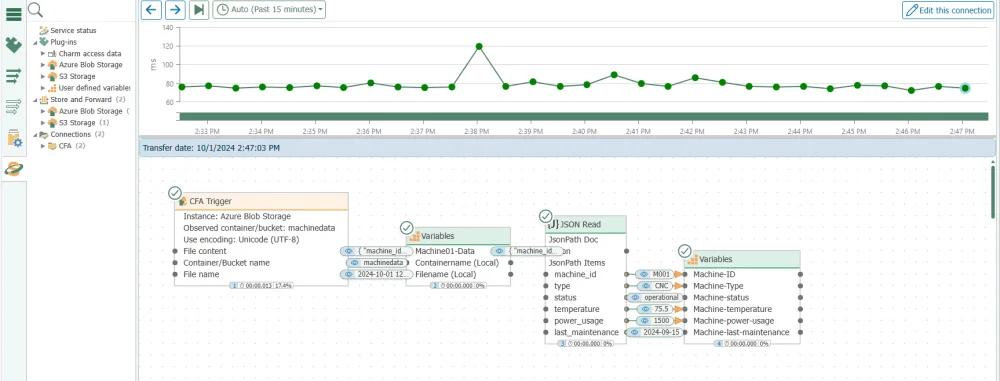Collapse the Connections tree node
The image size is (1000, 381).
pyautogui.click(x=36, y=135)
